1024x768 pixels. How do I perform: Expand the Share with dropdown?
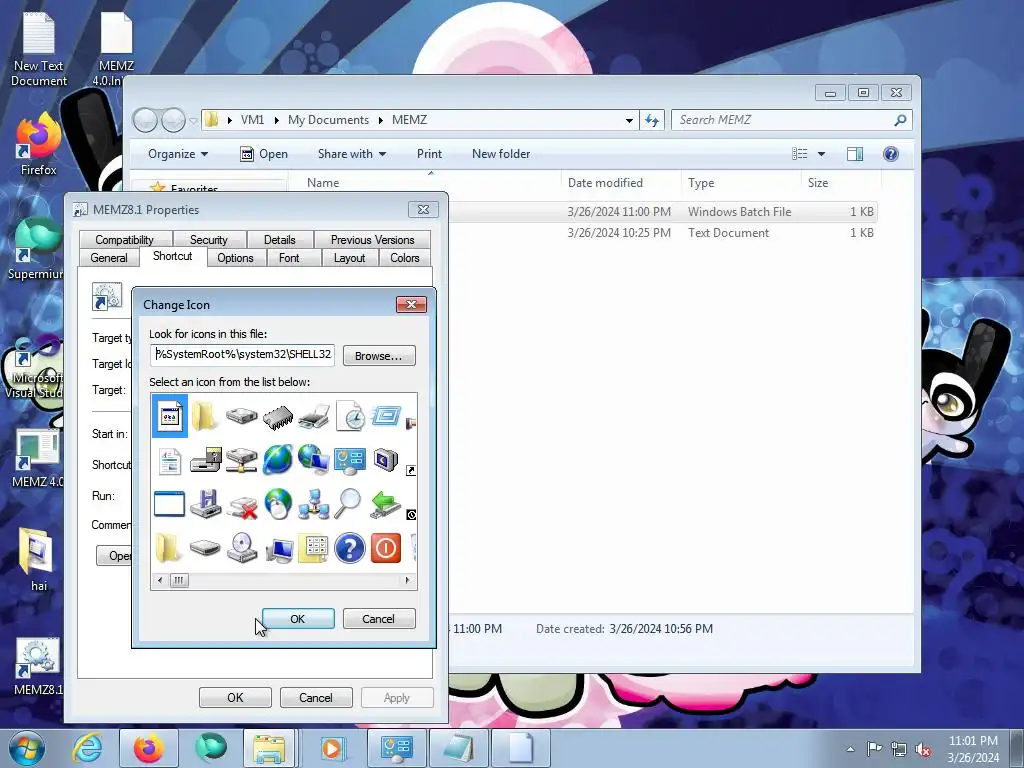click(x=351, y=154)
